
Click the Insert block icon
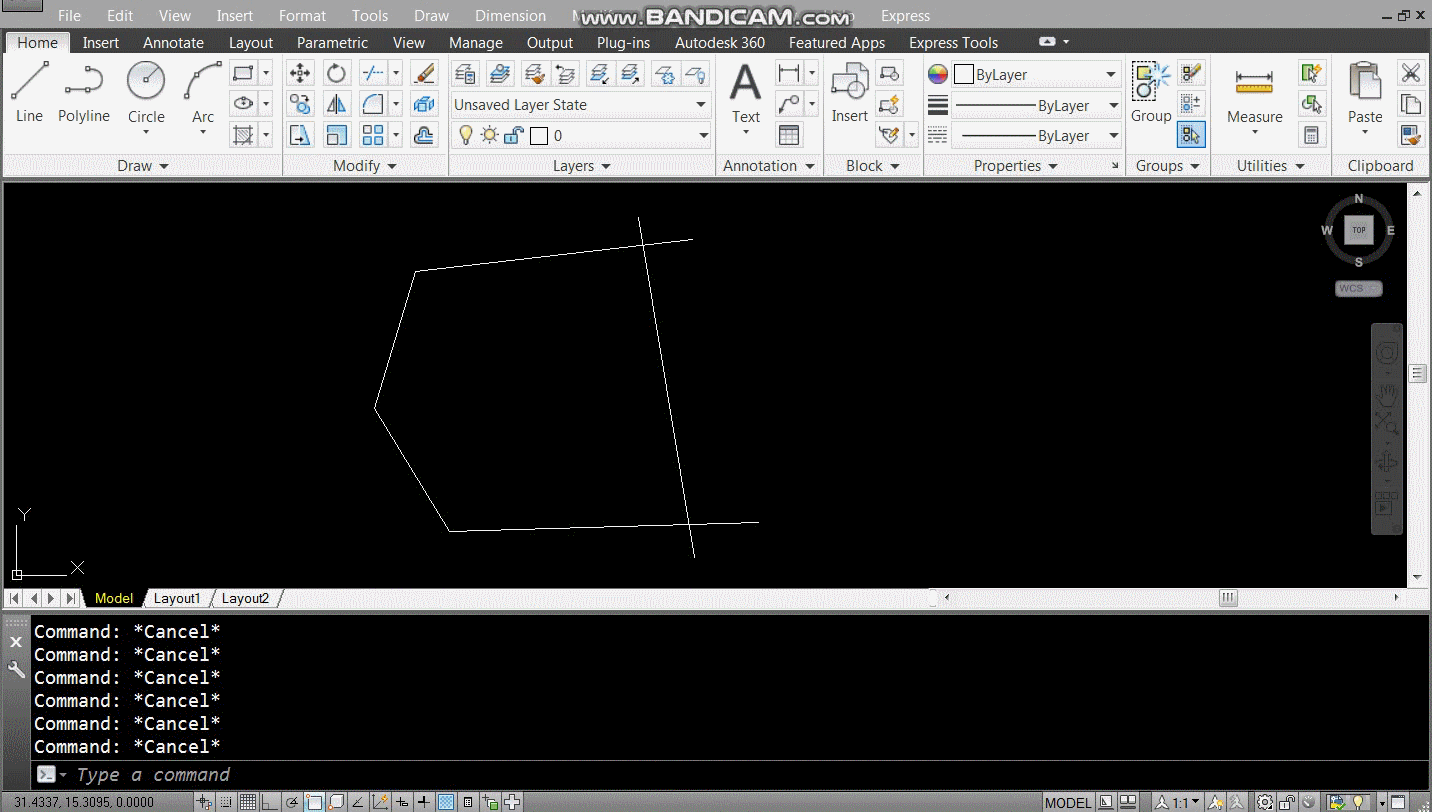[x=849, y=93]
